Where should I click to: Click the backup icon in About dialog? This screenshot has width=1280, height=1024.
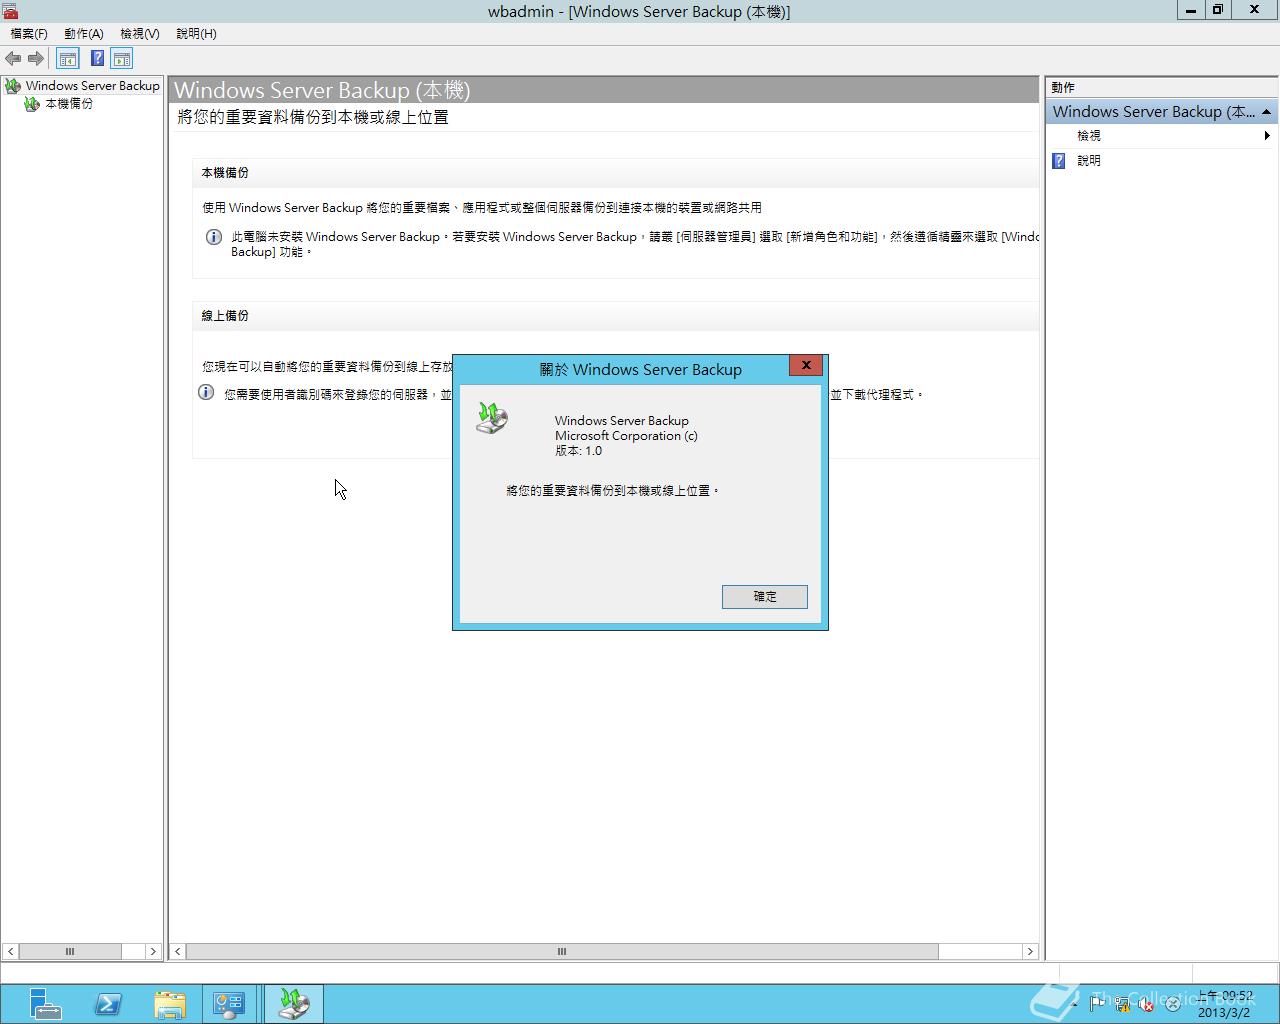pos(491,418)
